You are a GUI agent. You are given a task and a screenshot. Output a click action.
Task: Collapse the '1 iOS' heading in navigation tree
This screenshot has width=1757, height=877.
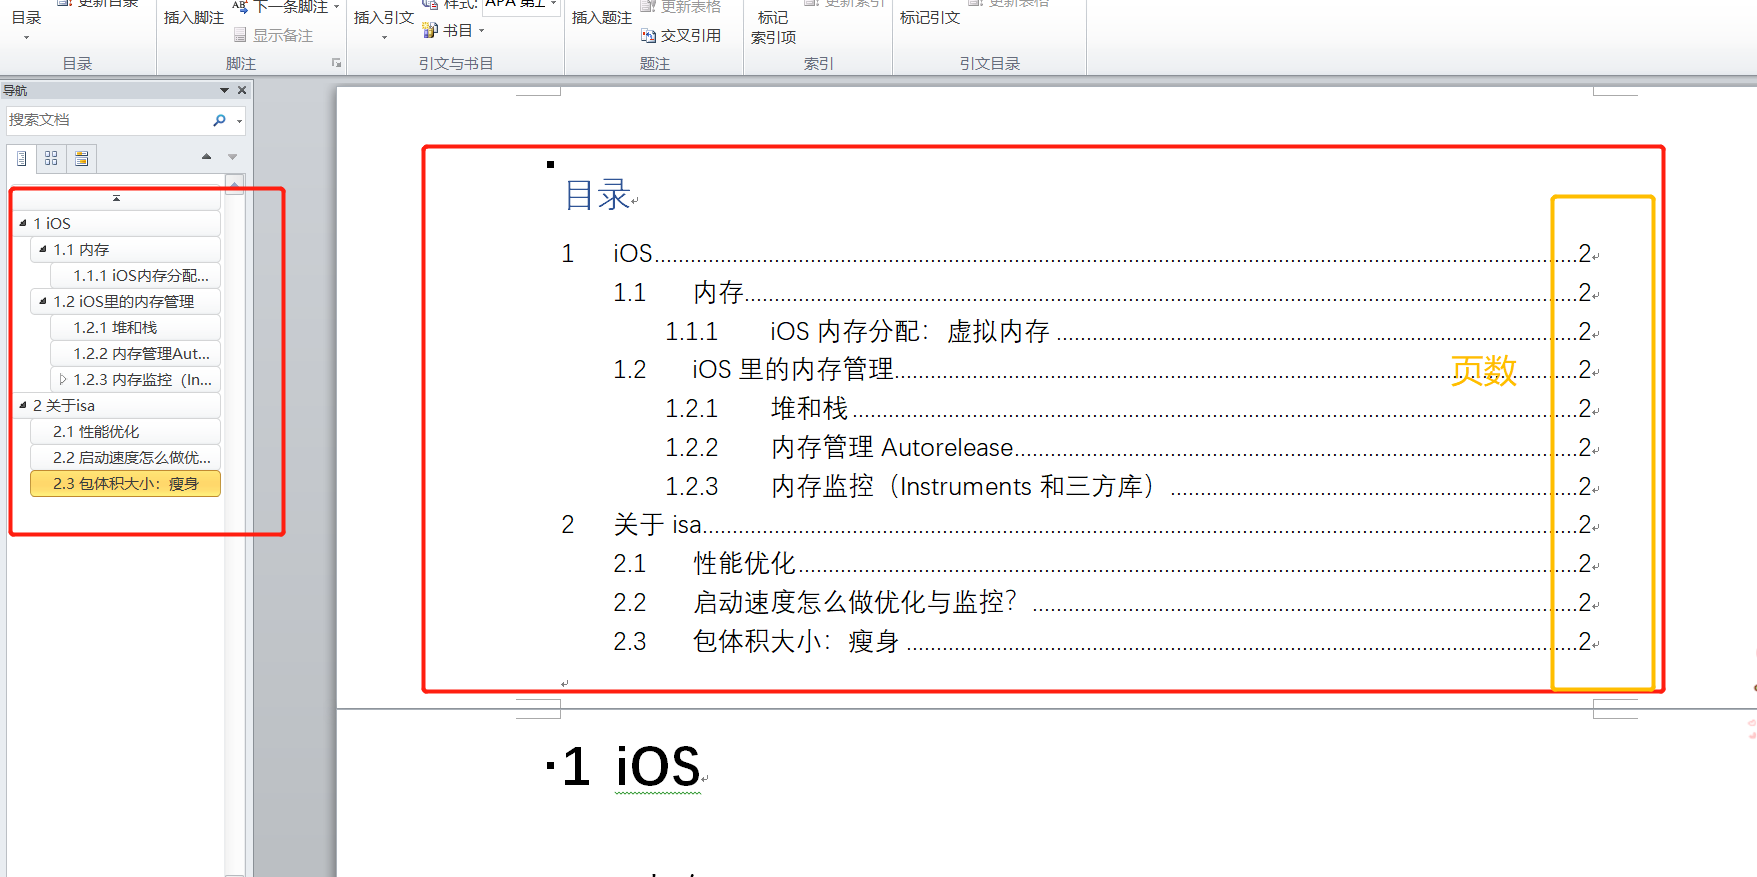pyautogui.click(x=23, y=223)
